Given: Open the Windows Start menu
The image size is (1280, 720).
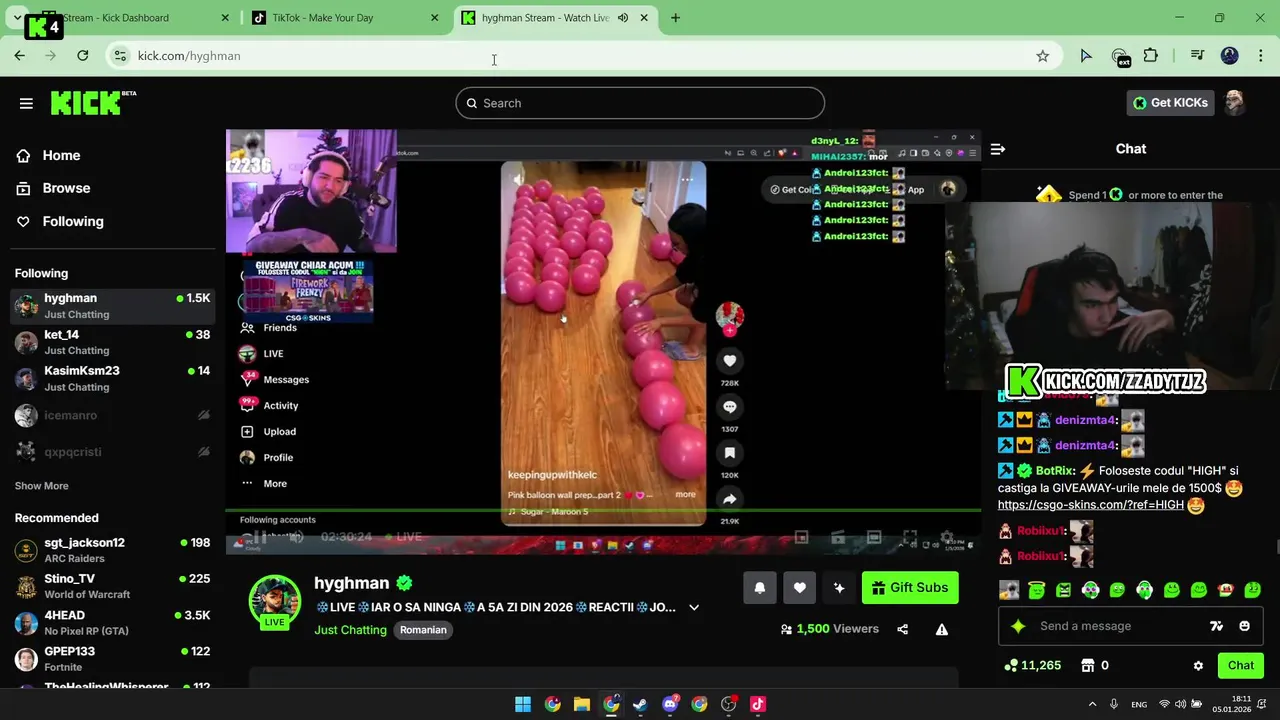Looking at the screenshot, I should click(x=523, y=704).
